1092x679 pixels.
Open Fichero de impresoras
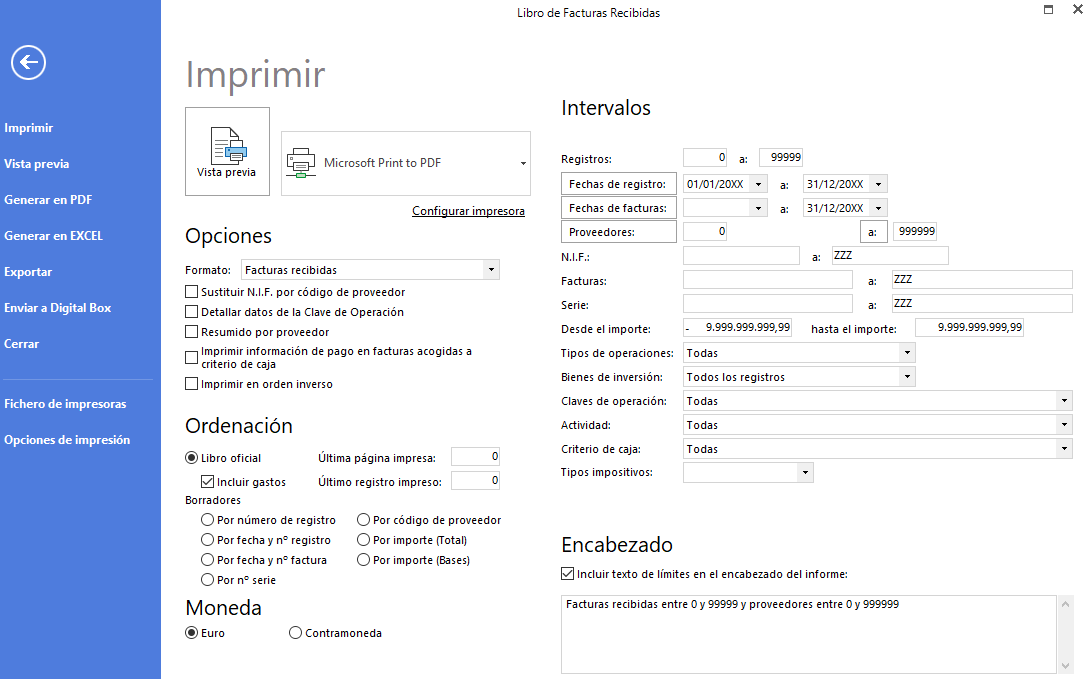(x=65, y=404)
